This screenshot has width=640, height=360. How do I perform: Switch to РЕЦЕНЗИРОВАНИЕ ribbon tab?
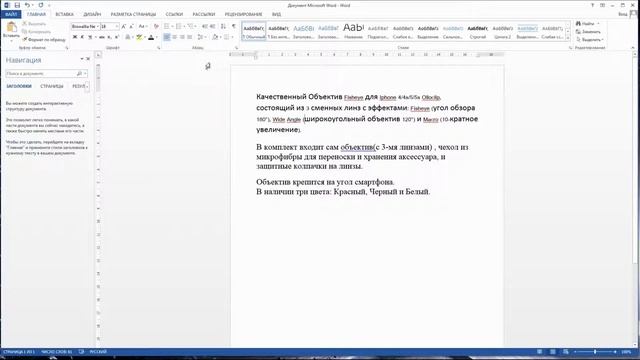pos(243,14)
